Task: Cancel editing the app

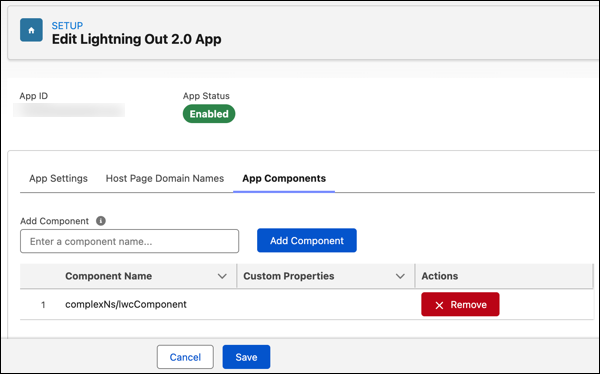Action: (185, 357)
